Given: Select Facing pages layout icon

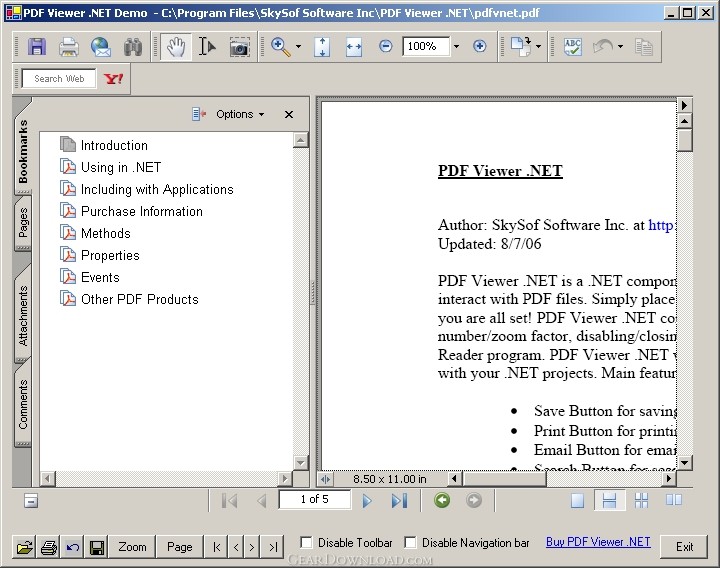Looking at the screenshot, I should coord(674,500).
